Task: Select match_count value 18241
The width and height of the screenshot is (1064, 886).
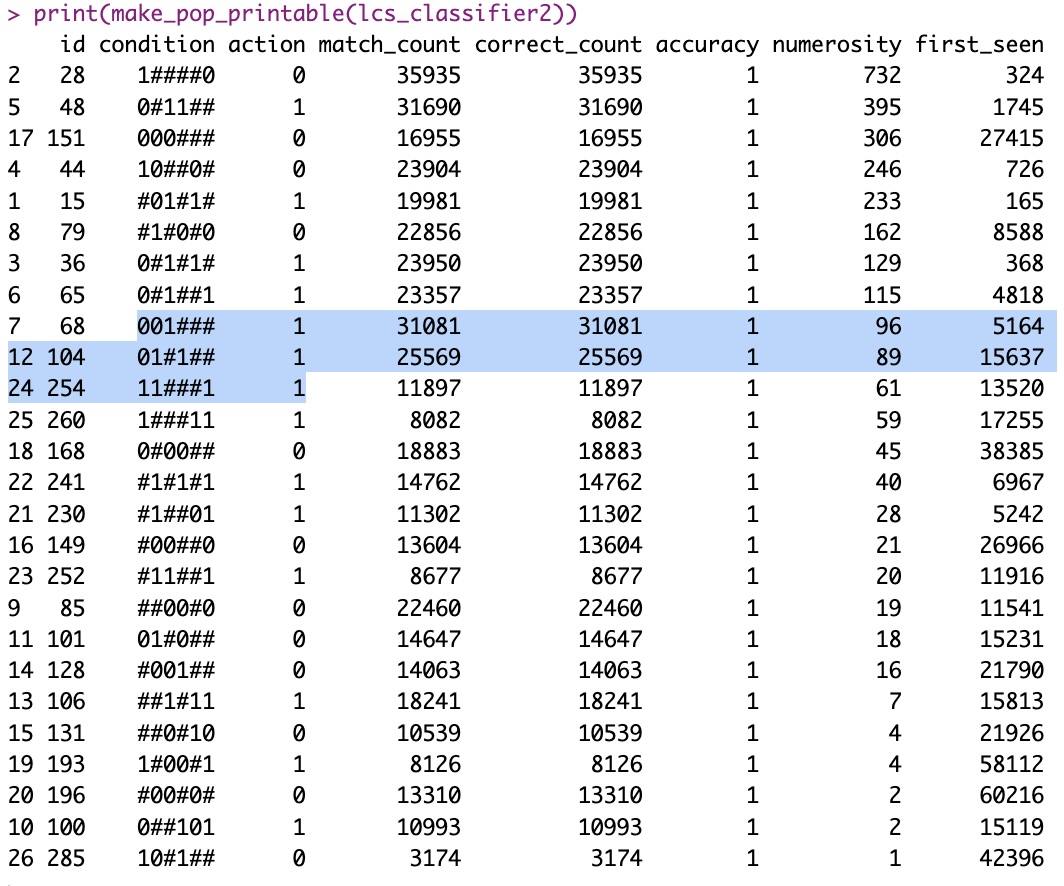Action: click(x=428, y=701)
